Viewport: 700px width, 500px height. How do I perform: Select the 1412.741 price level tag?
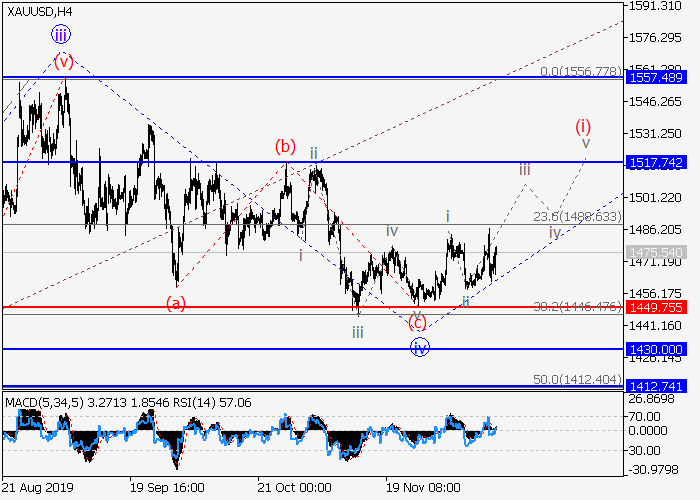click(x=654, y=386)
